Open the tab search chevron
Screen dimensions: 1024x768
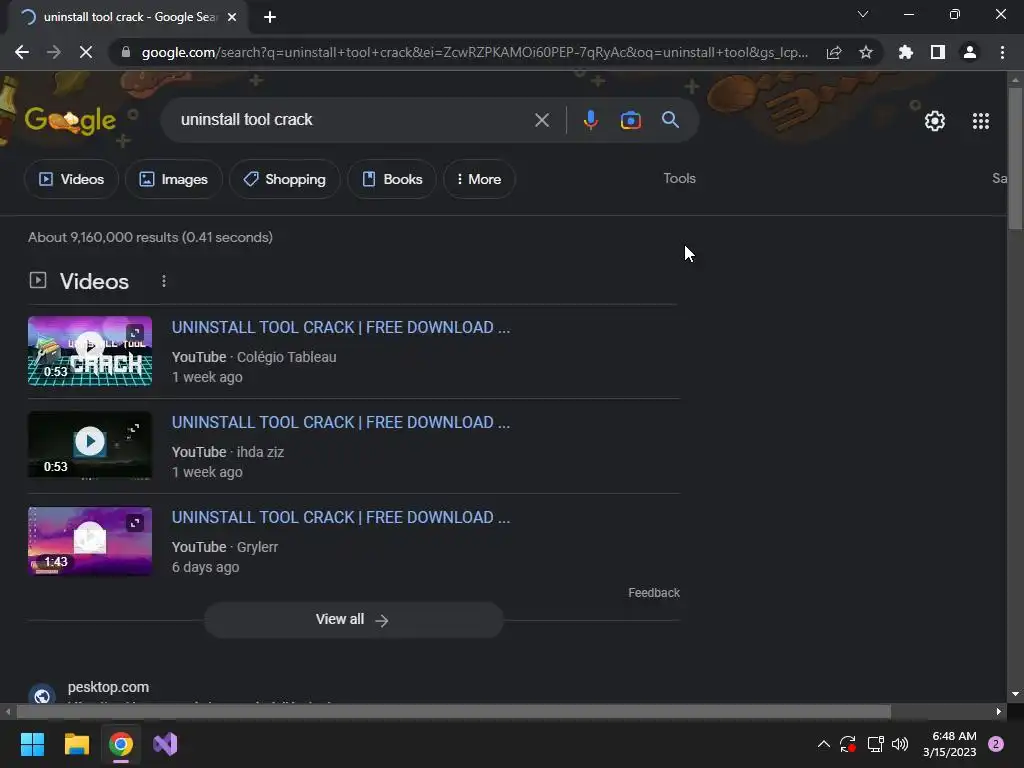point(863,14)
